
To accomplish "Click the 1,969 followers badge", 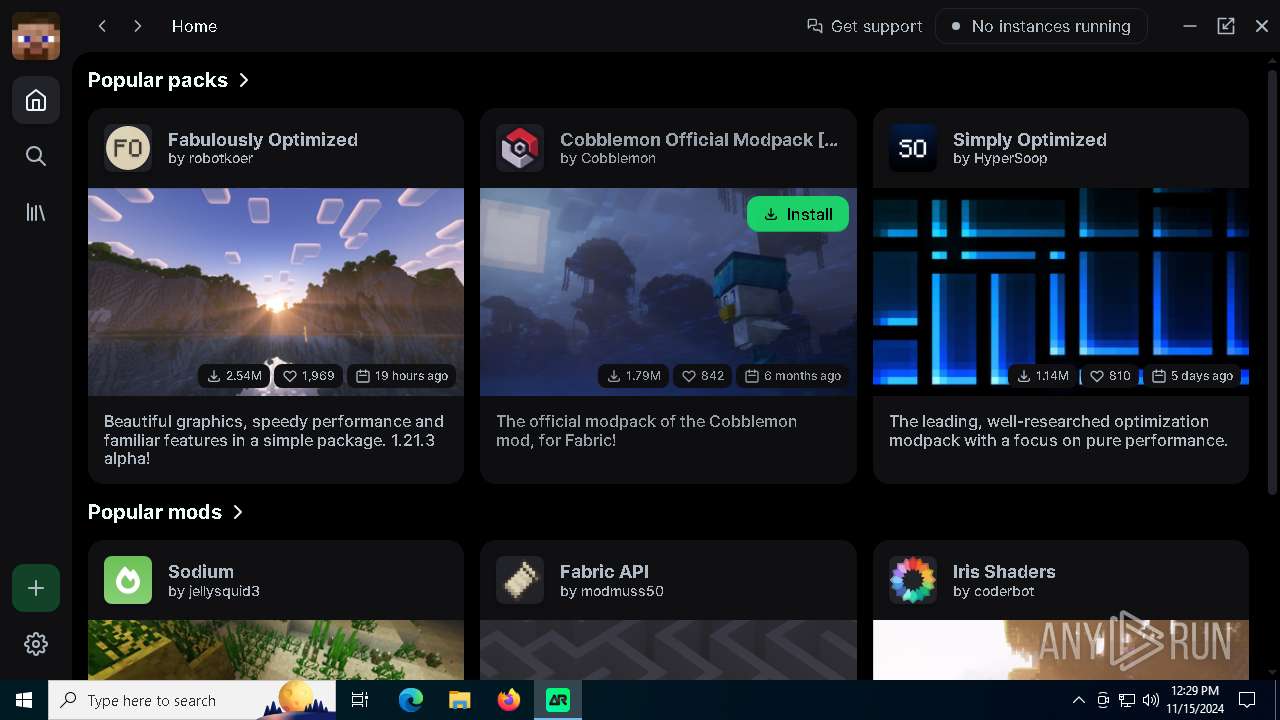I will (309, 376).
